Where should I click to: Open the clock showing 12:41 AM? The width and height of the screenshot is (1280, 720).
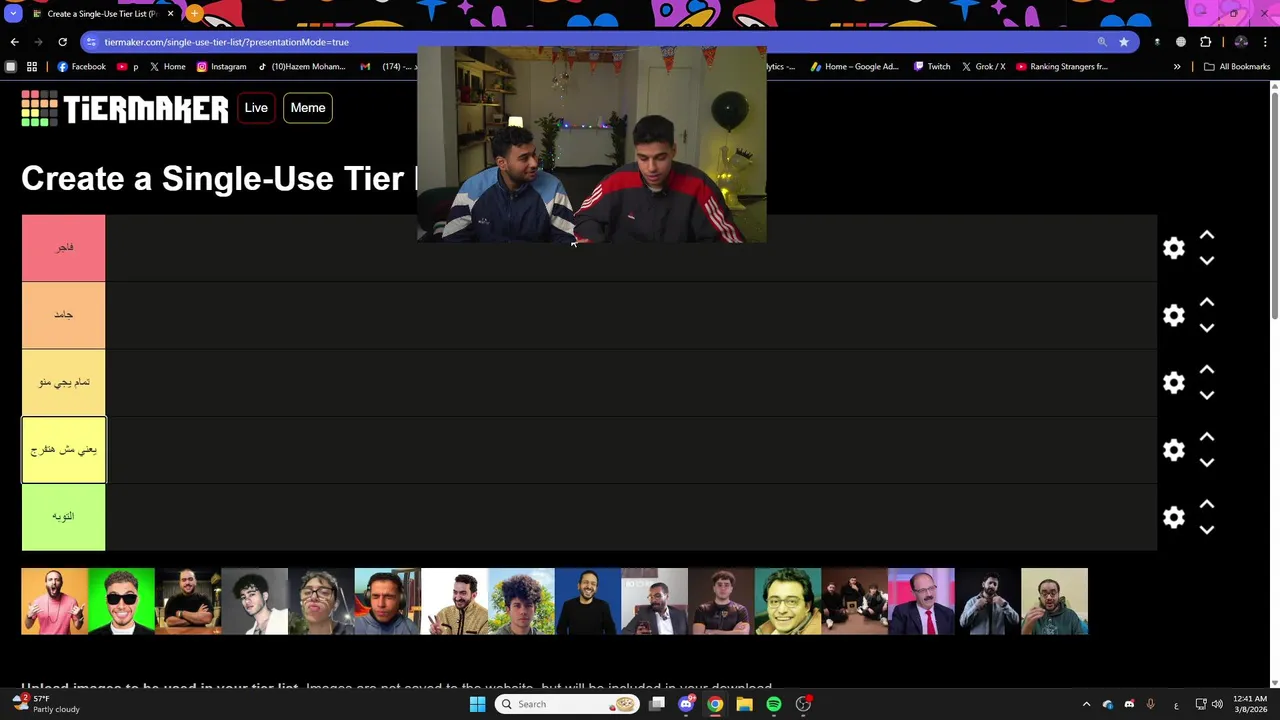[x=1250, y=704]
